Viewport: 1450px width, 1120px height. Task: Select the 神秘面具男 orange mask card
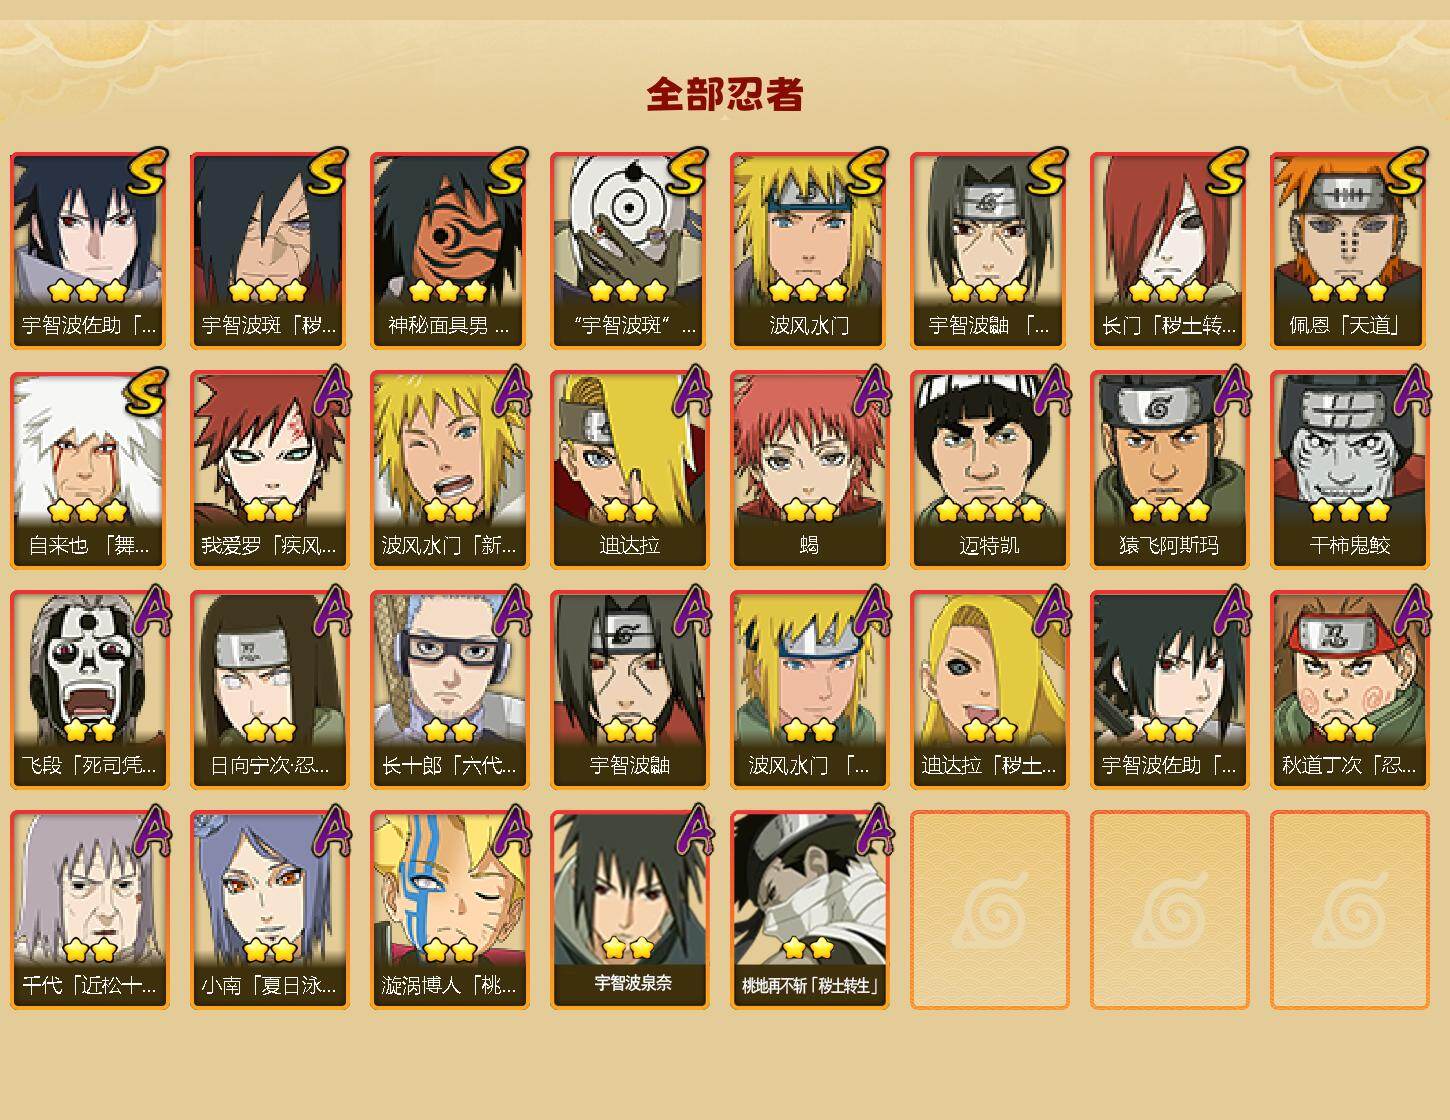[x=449, y=250]
